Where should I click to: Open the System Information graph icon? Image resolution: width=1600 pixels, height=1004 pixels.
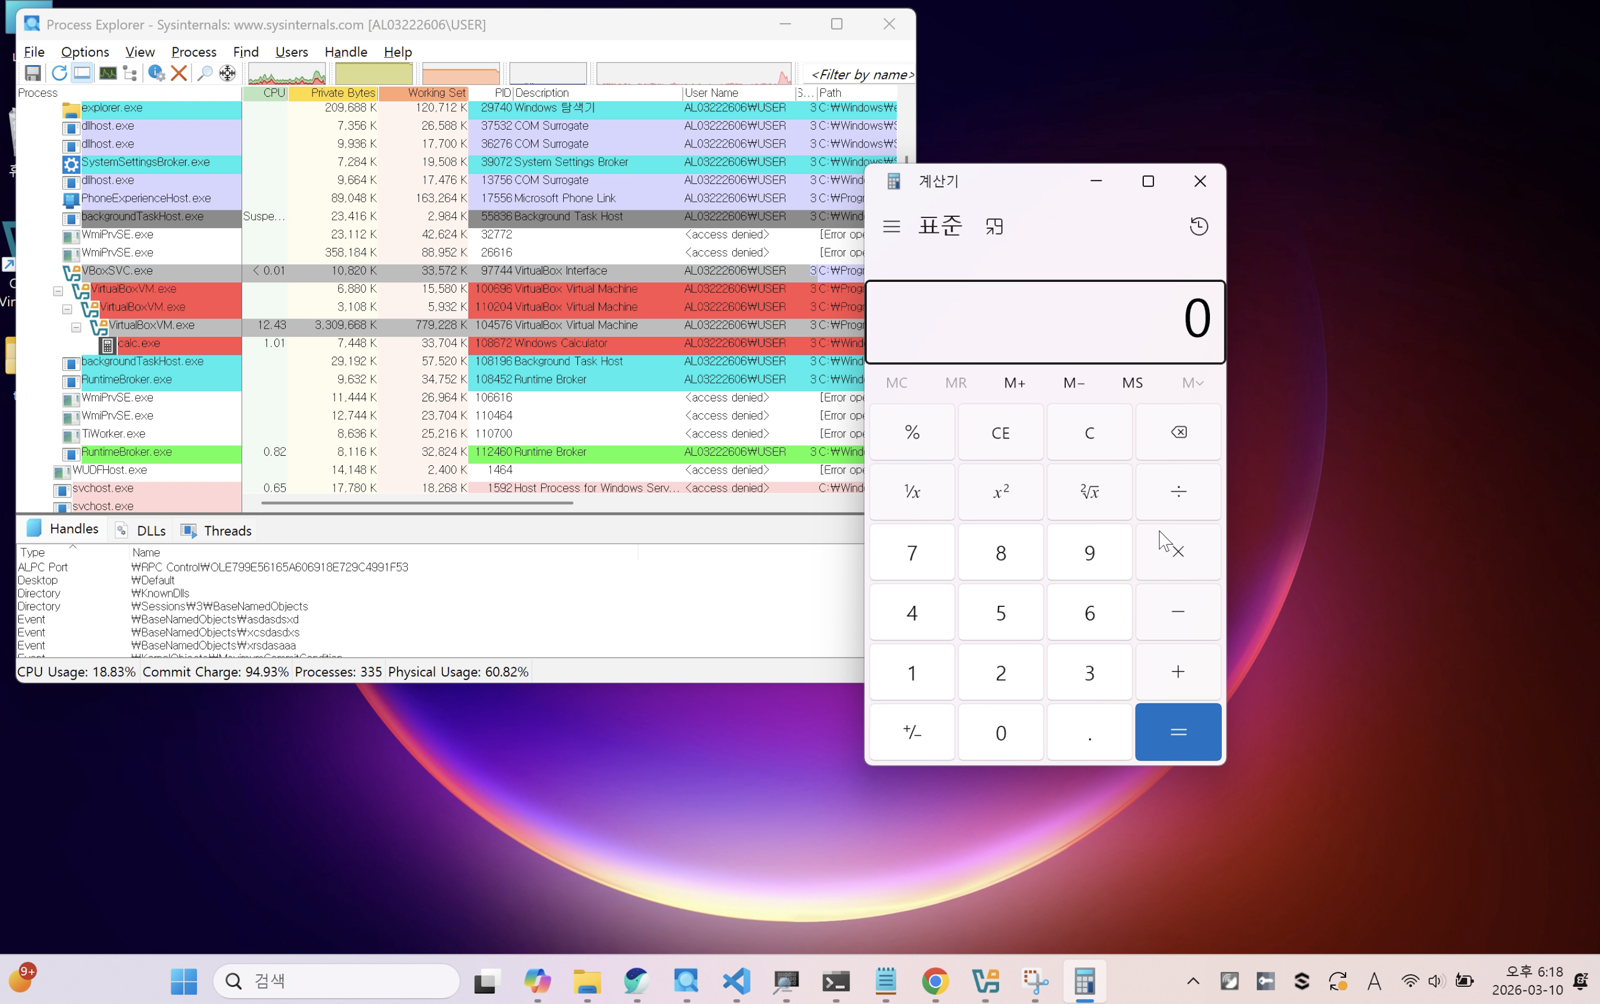(x=107, y=73)
